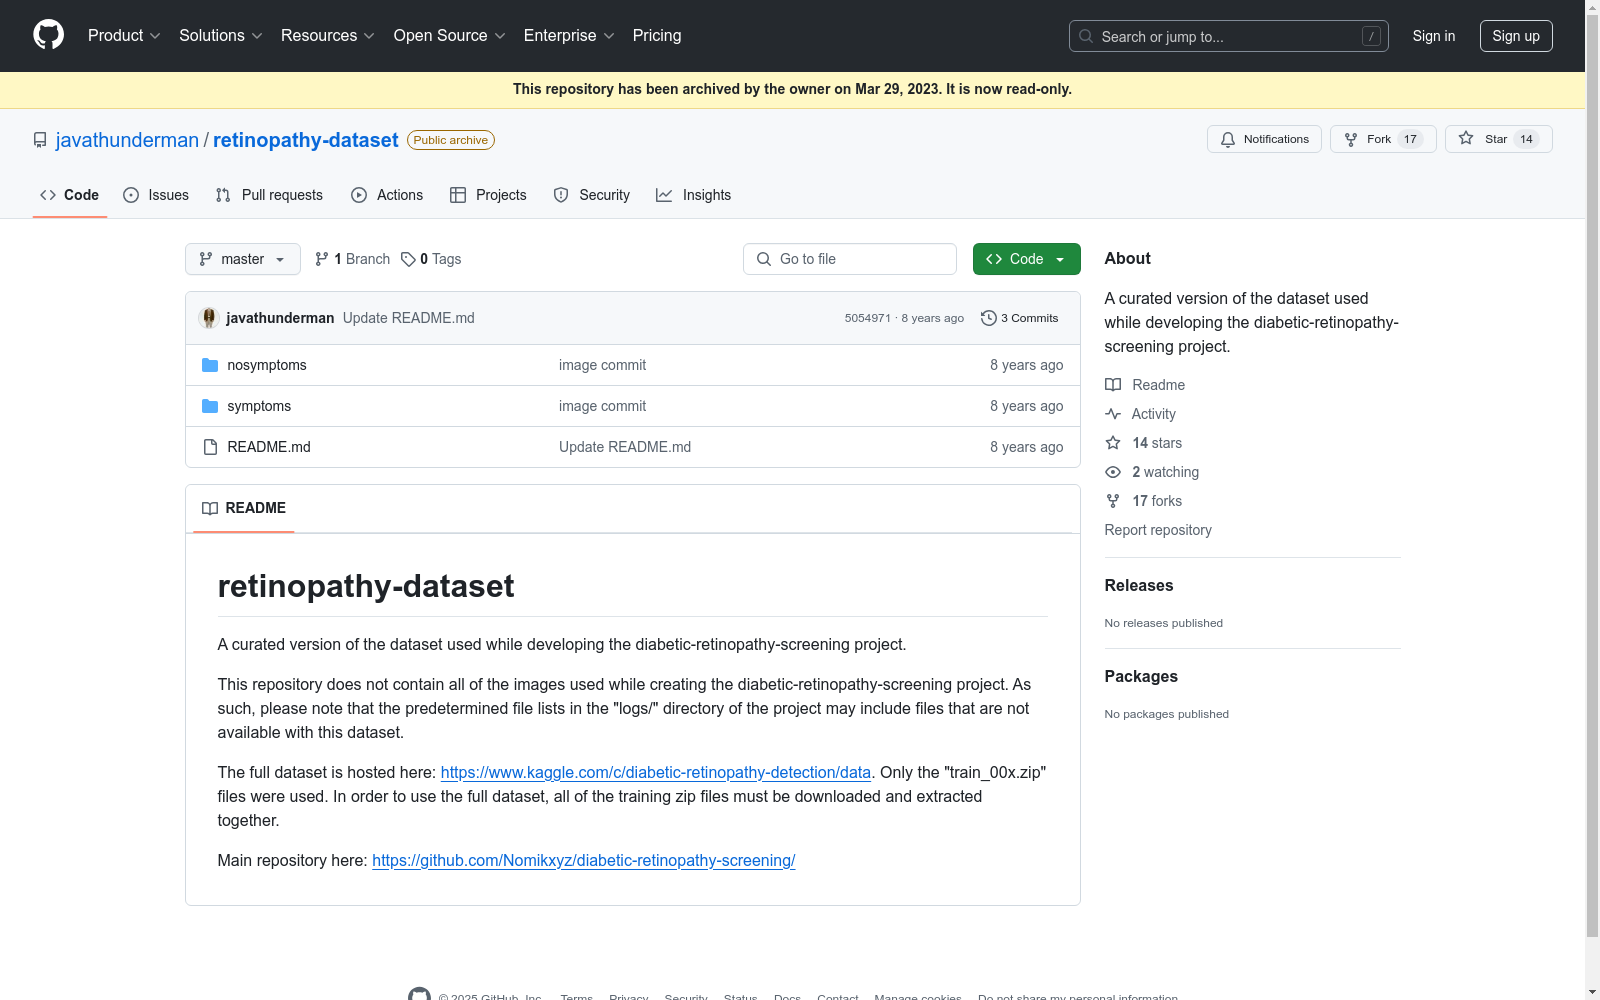Click the README.md file icon
The width and height of the screenshot is (1600, 1000).
pos(210,447)
